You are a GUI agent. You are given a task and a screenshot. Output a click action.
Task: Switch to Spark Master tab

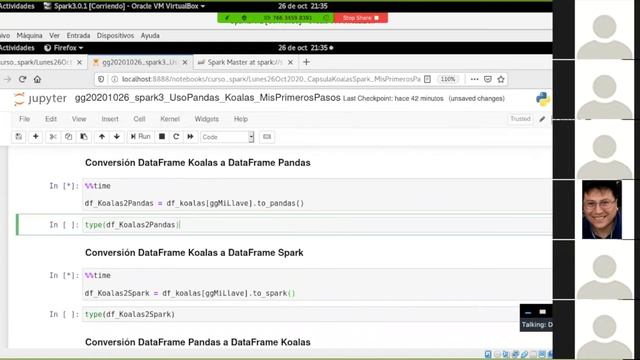point(244,62)
